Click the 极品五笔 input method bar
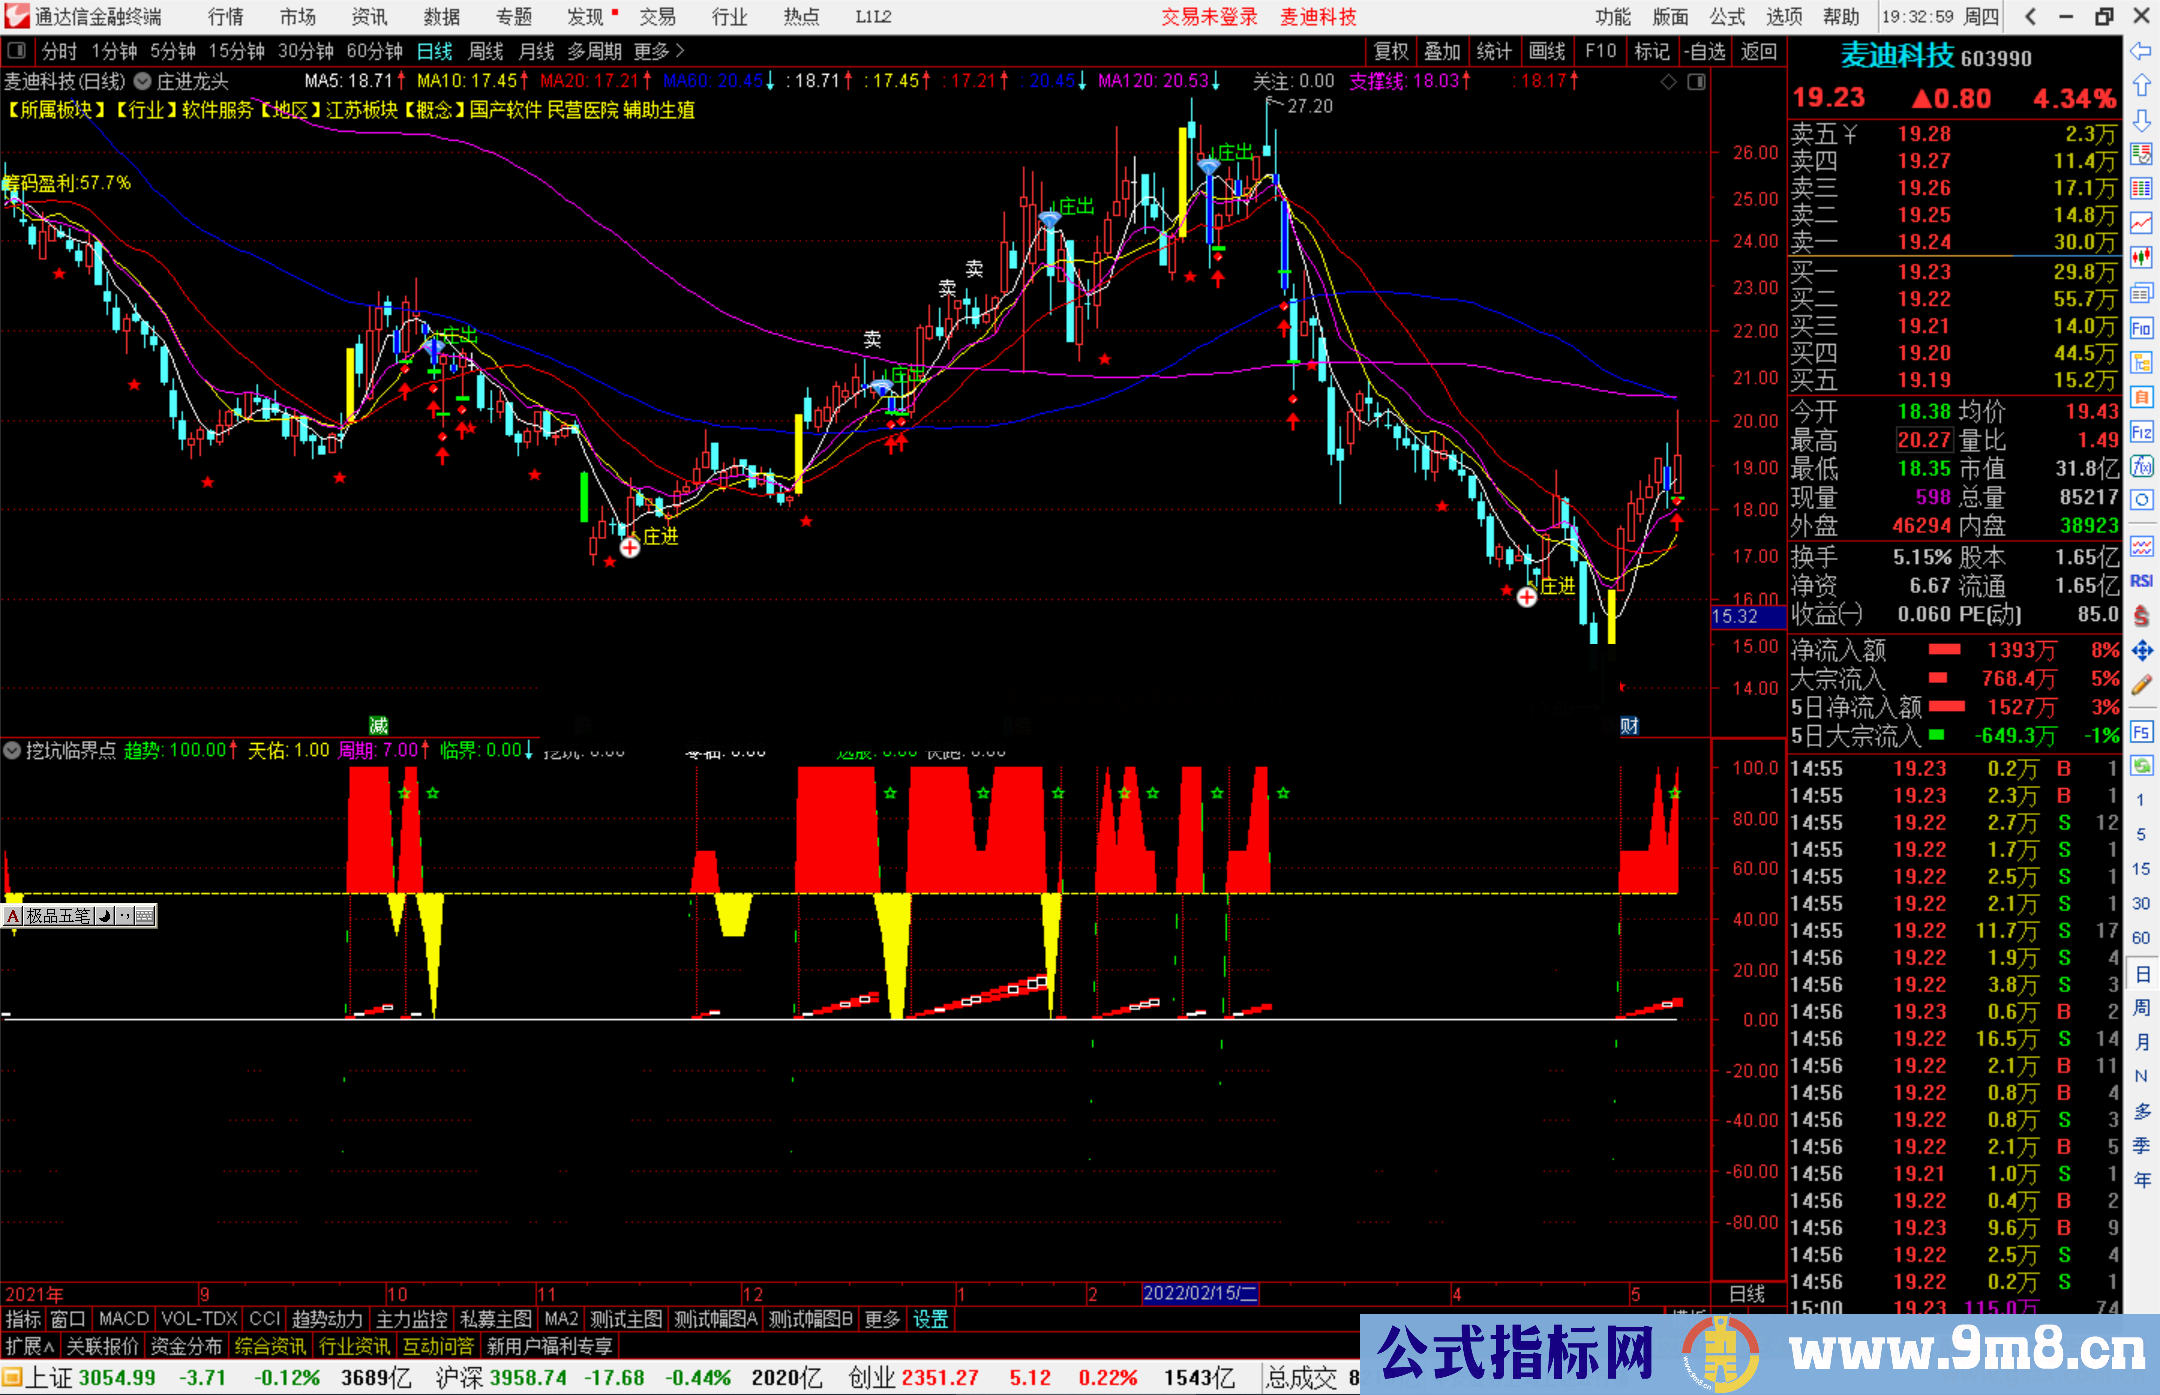 pyautogui.click(x=60, y=916)
